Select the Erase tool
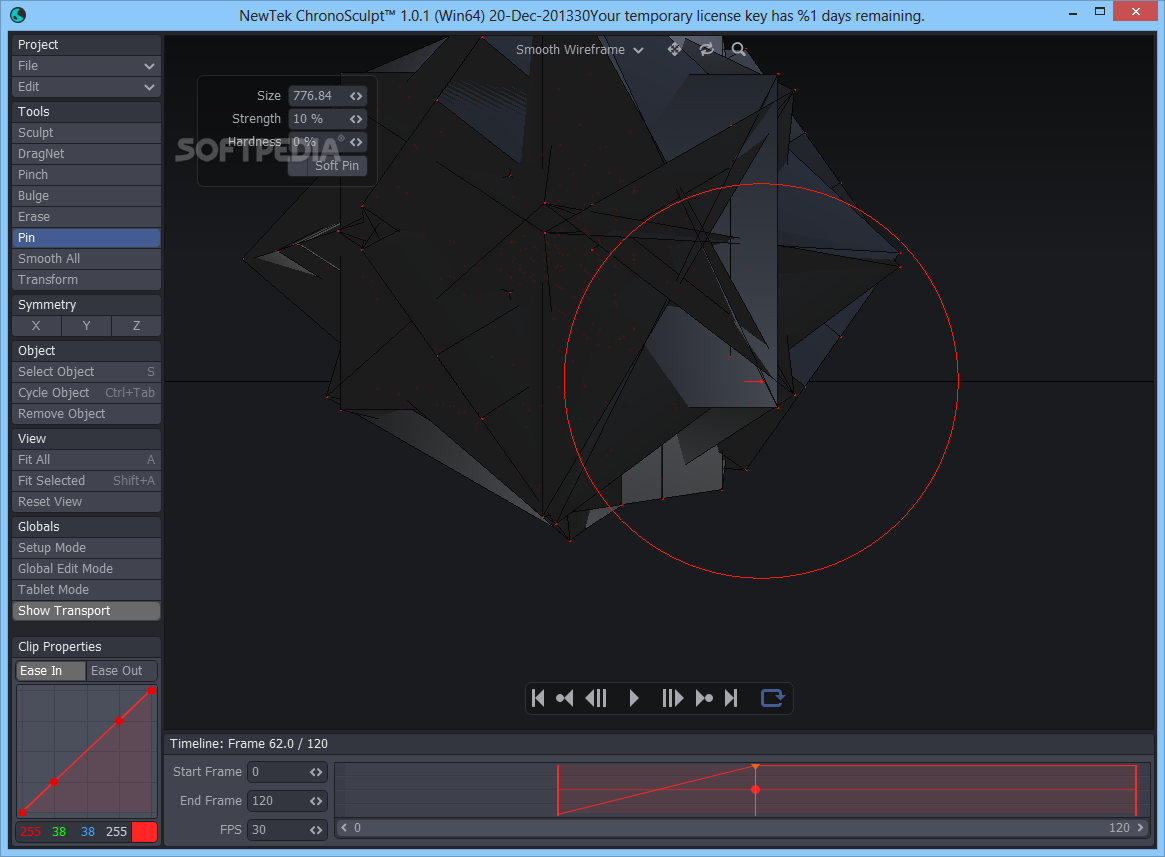1165x857 pixels. coord(86,217)
